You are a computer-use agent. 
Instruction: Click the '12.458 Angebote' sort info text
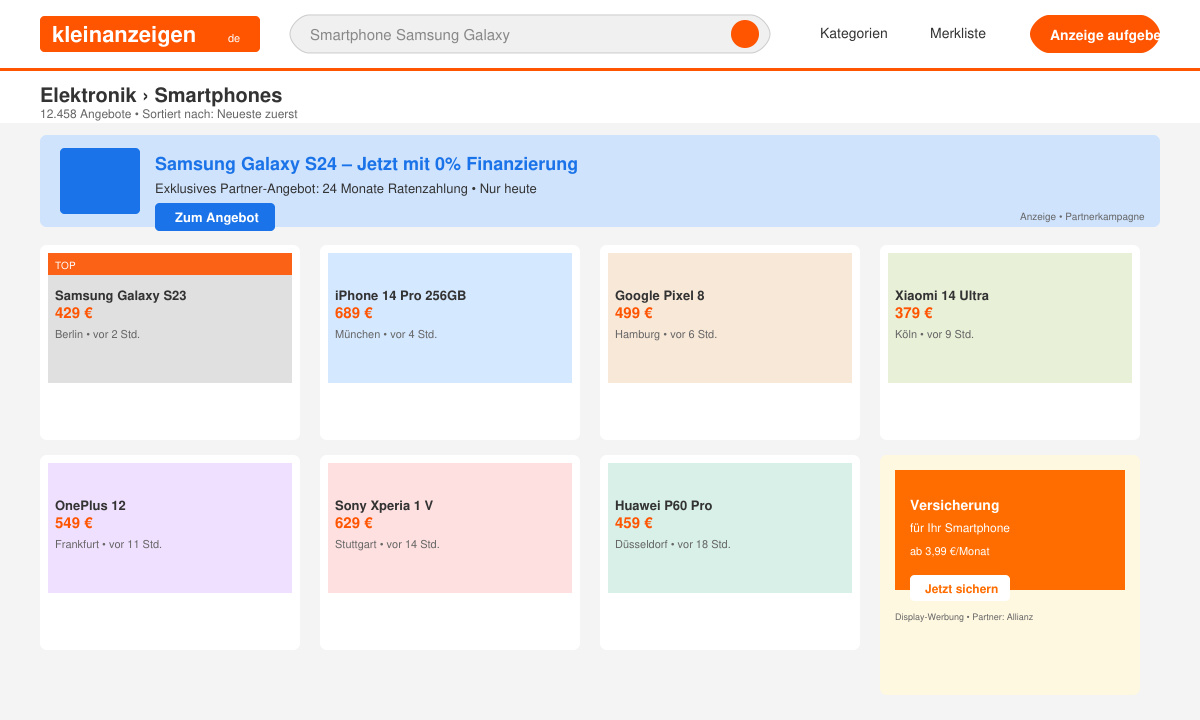169,114
